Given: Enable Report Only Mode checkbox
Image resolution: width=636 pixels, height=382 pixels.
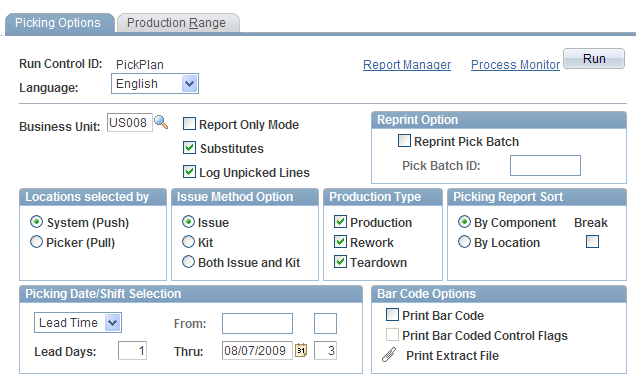Looking at the screenshot, I should pyautogui.click(x=189, y=124).
